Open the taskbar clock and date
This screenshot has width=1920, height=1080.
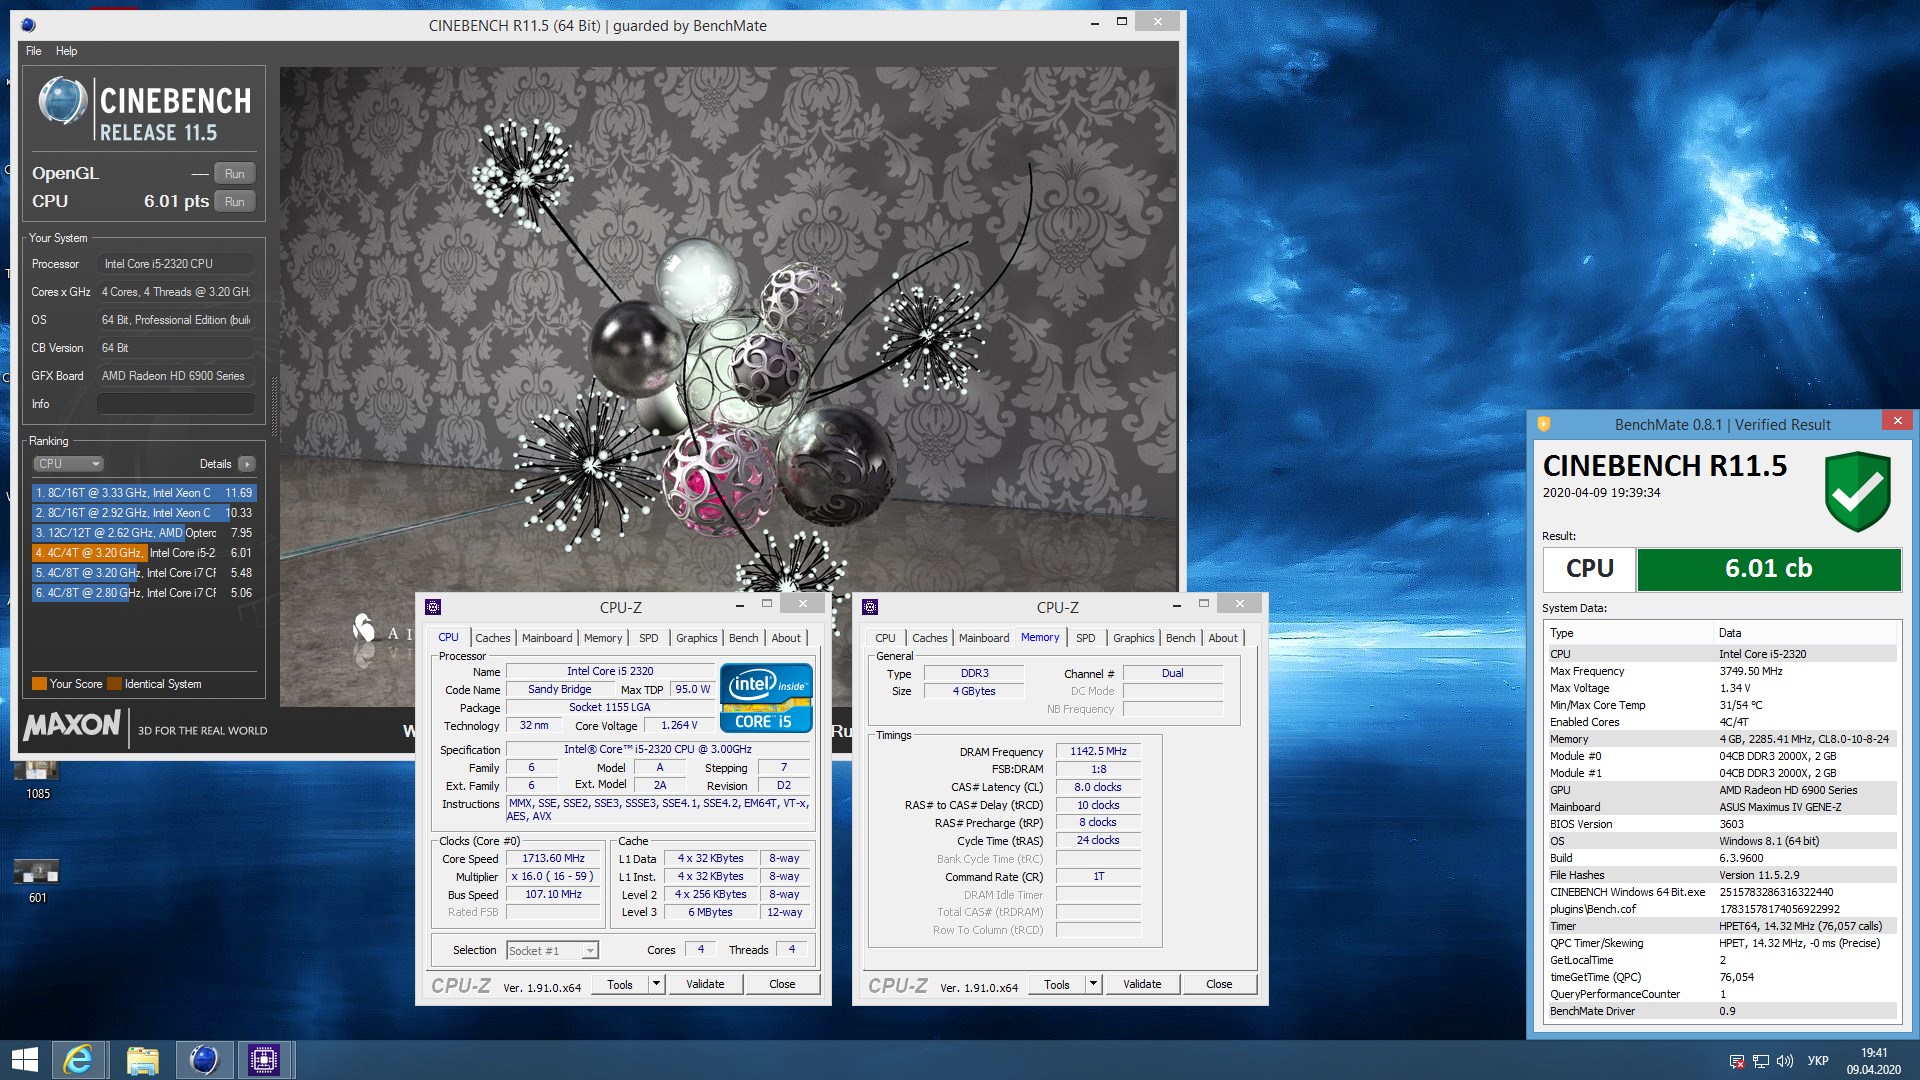[x=1873, y=1061]
